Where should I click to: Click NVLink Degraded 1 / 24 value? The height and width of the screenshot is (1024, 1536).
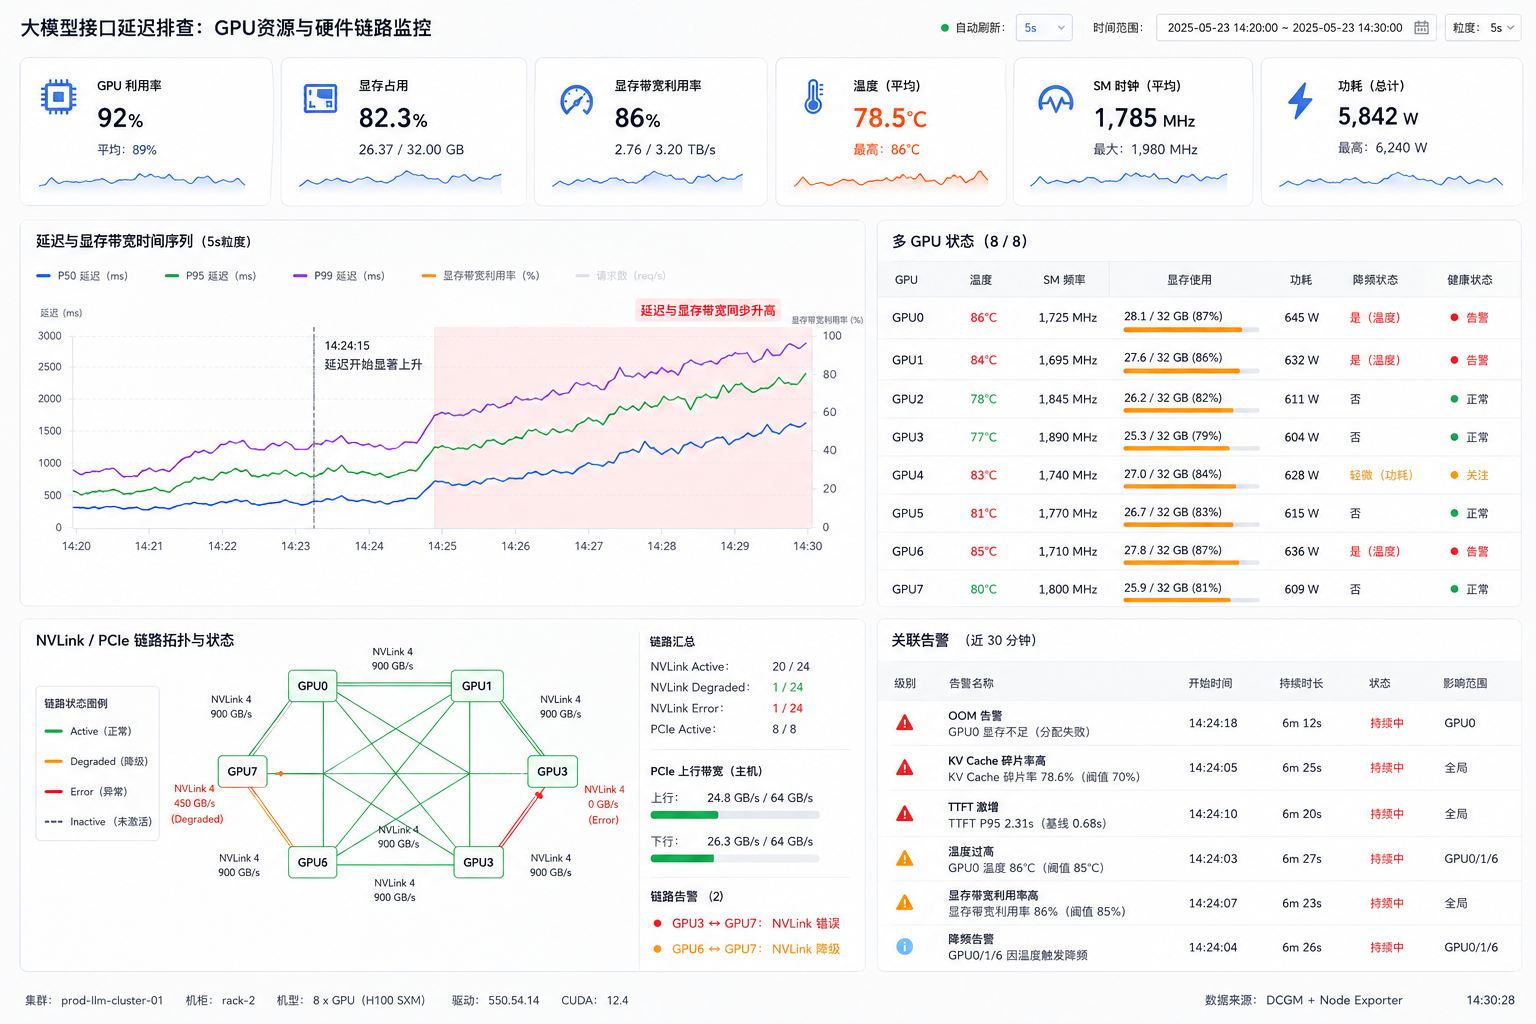pos(788,688)
